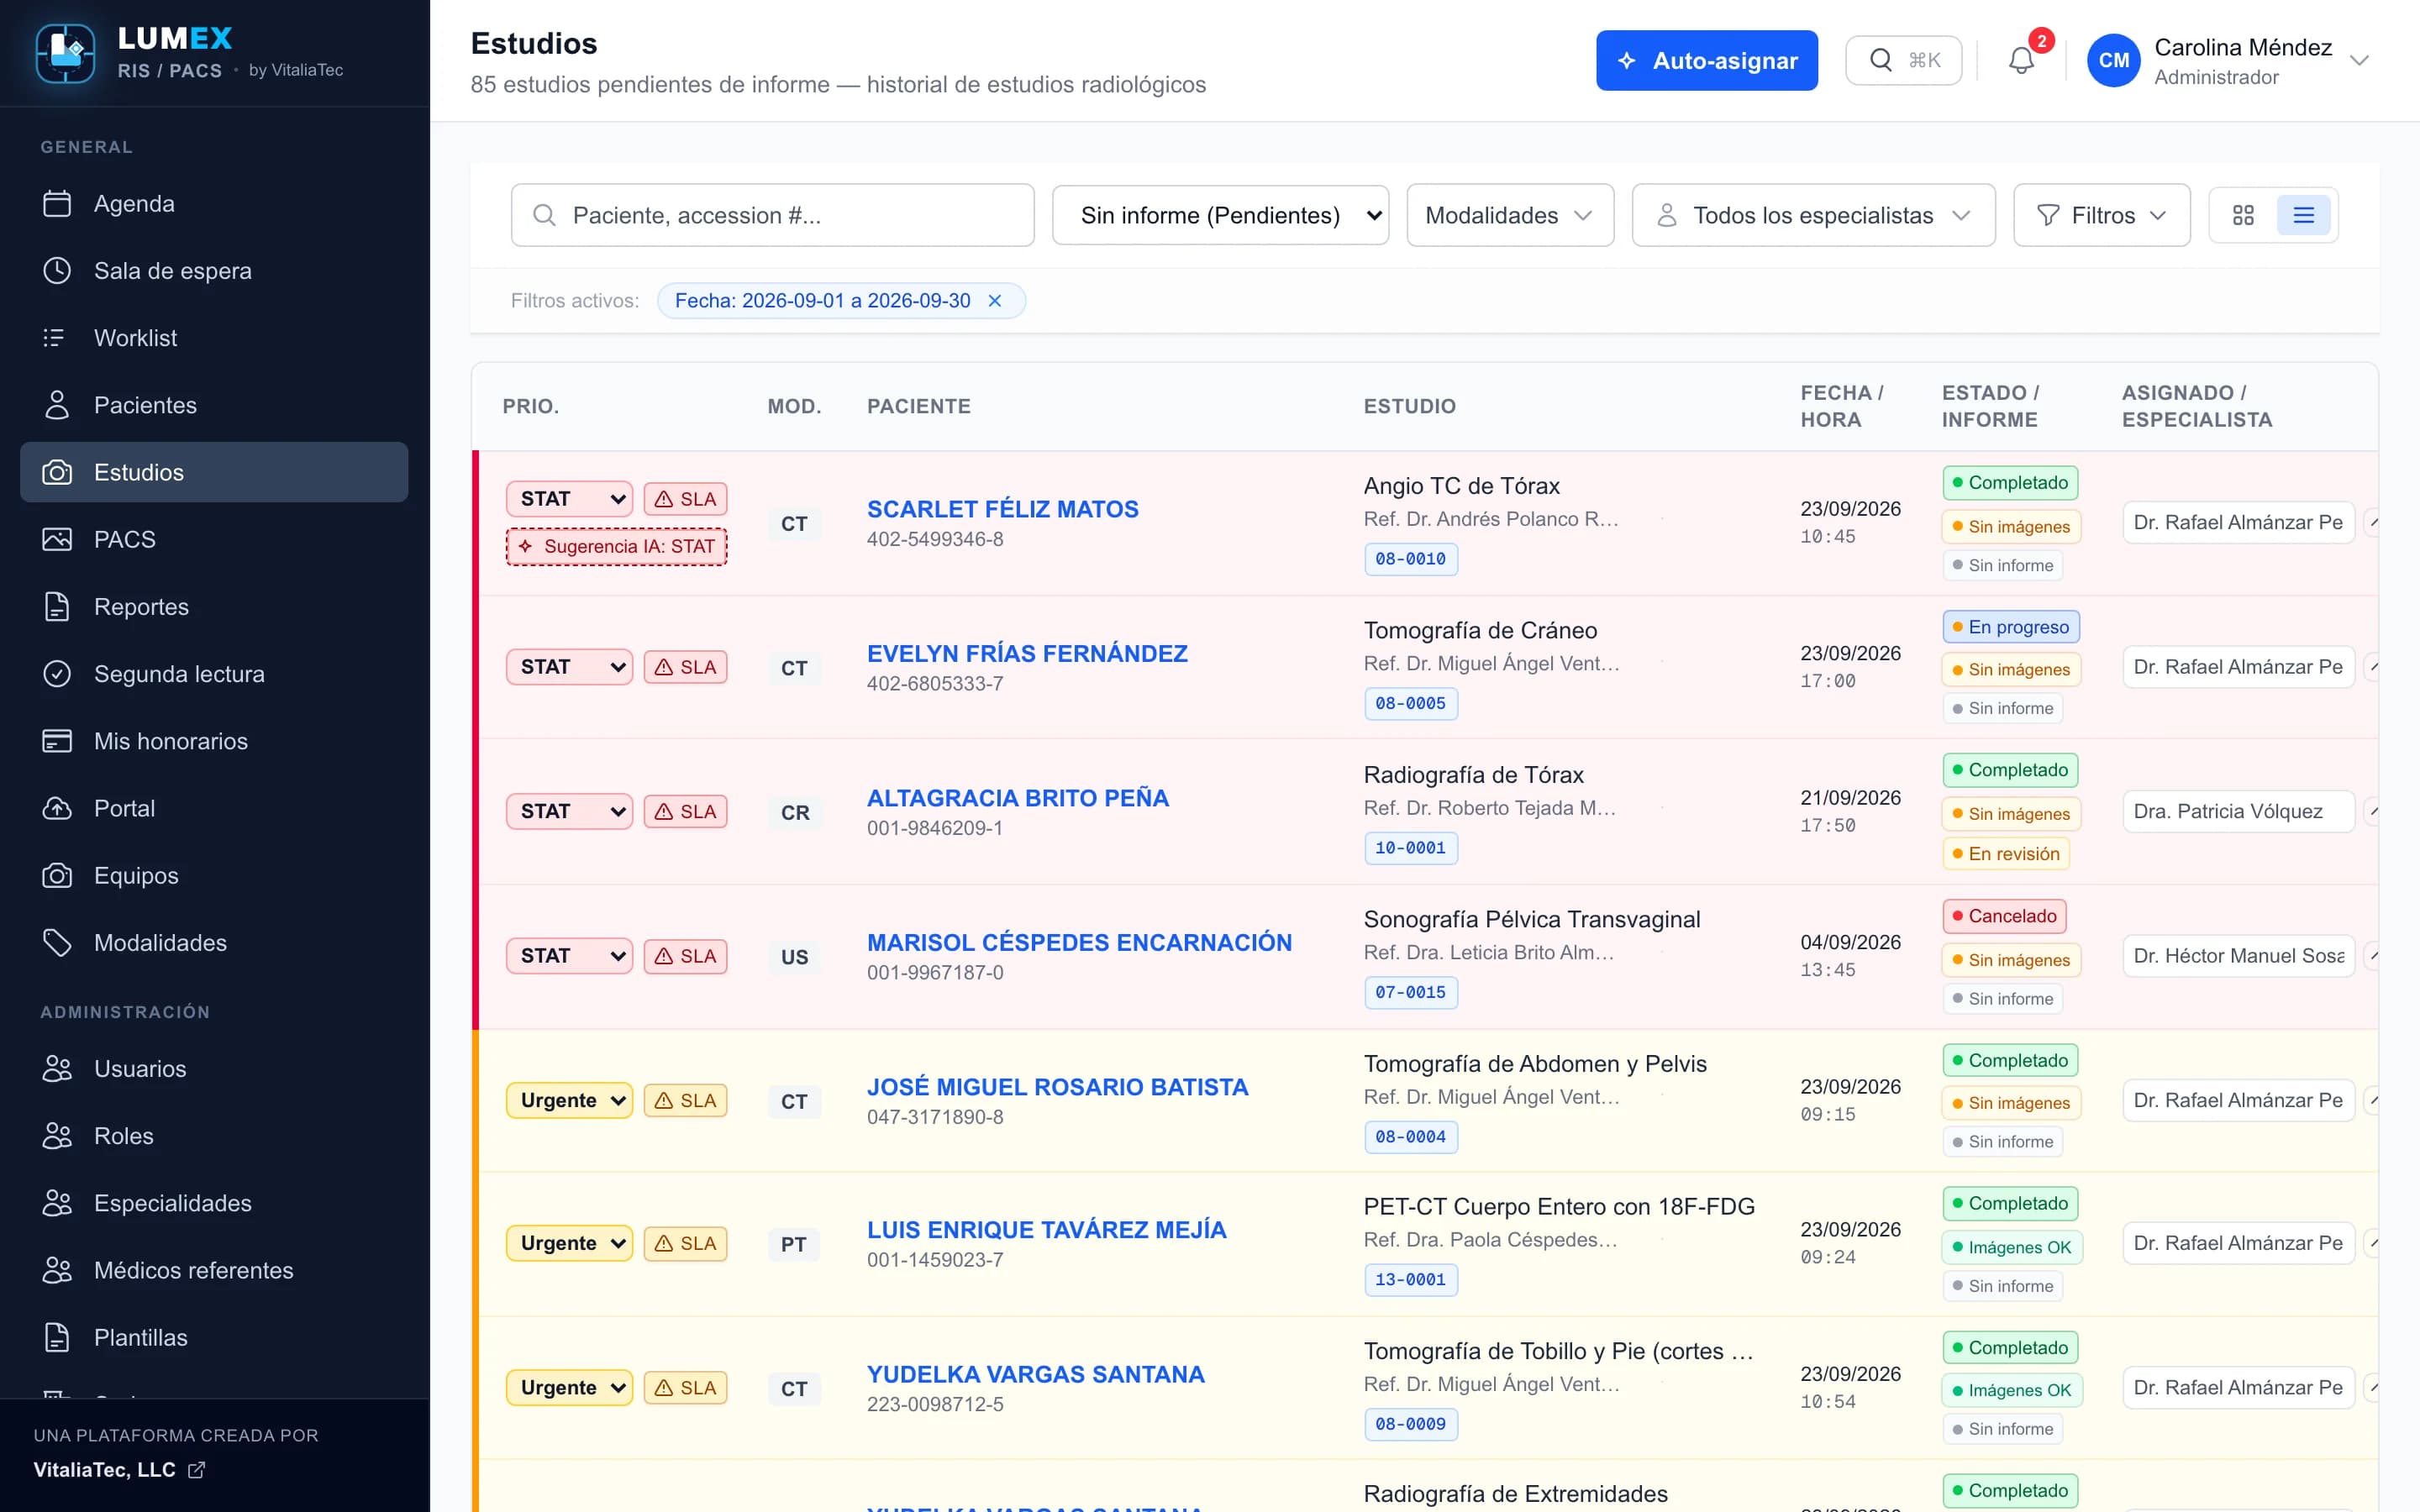The width and height of the screenshot is (2420, 1512).
Task: Click the Portal cloud upload icon
Action: (x=57, y=808)
